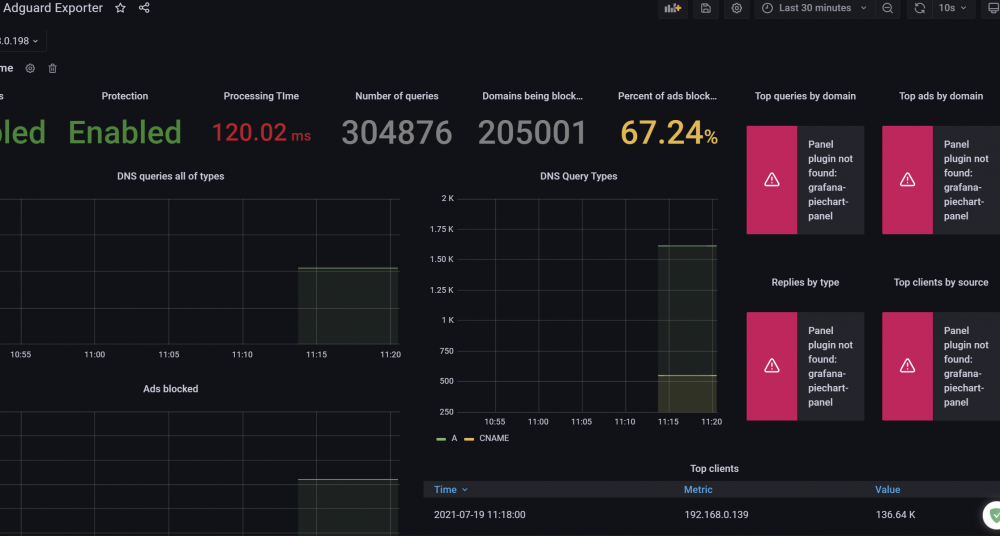
Task: Zoom out the time range
Action: [887, 8]
